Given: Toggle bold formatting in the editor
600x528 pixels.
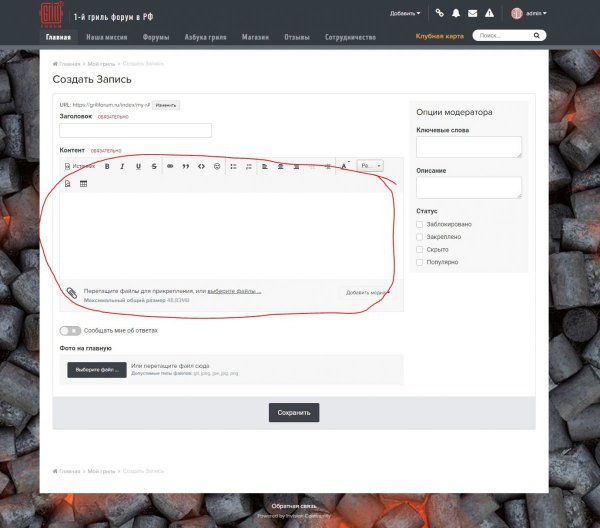Looking at the screenshot, I should [x=107, y=166].
